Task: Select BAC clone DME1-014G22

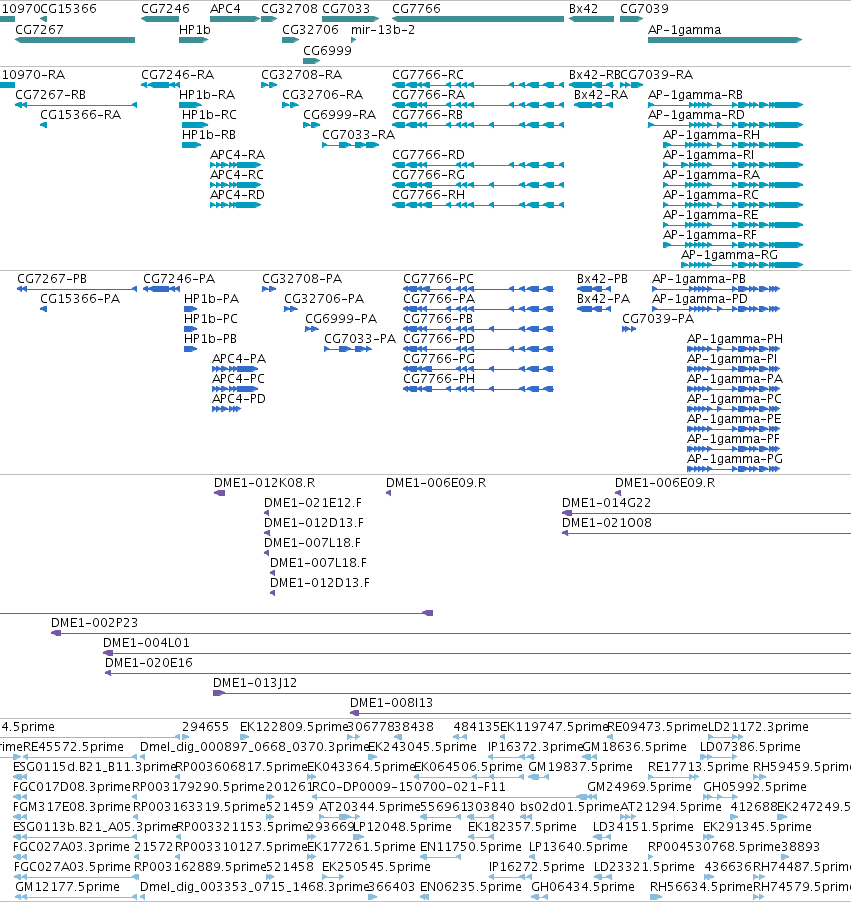Action: 606,502
